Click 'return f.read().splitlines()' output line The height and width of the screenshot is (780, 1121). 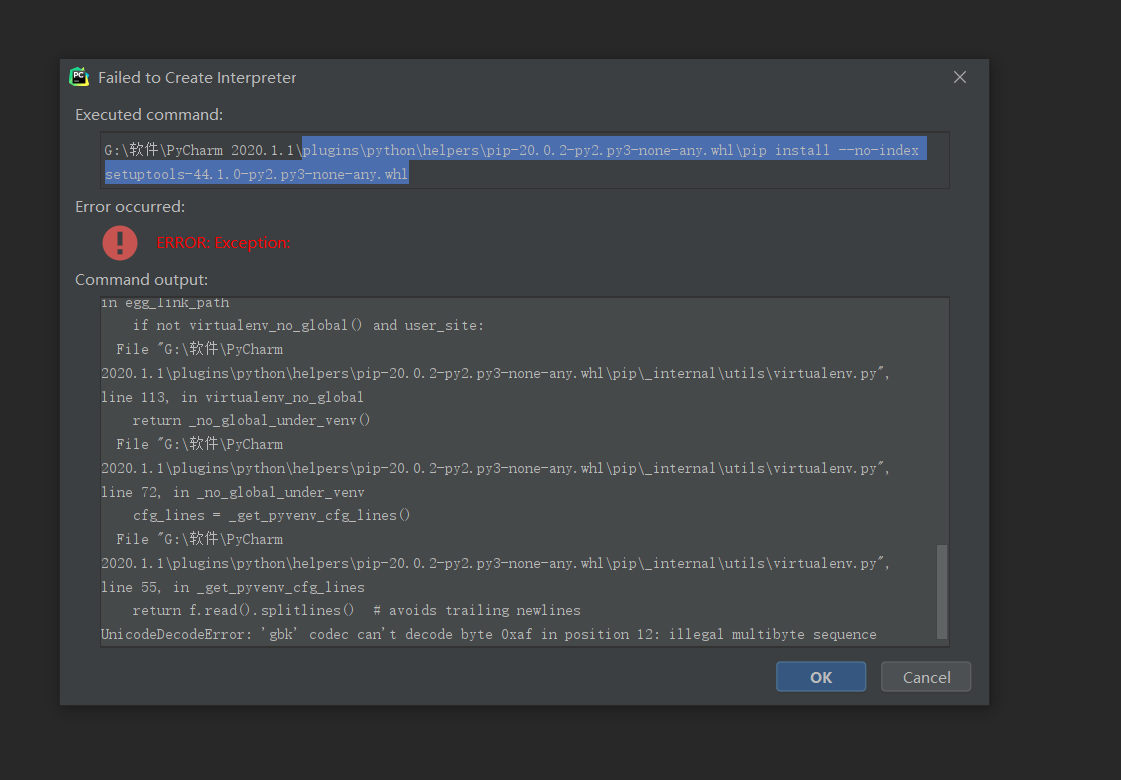pyautogui.click(x=356, y=611)
